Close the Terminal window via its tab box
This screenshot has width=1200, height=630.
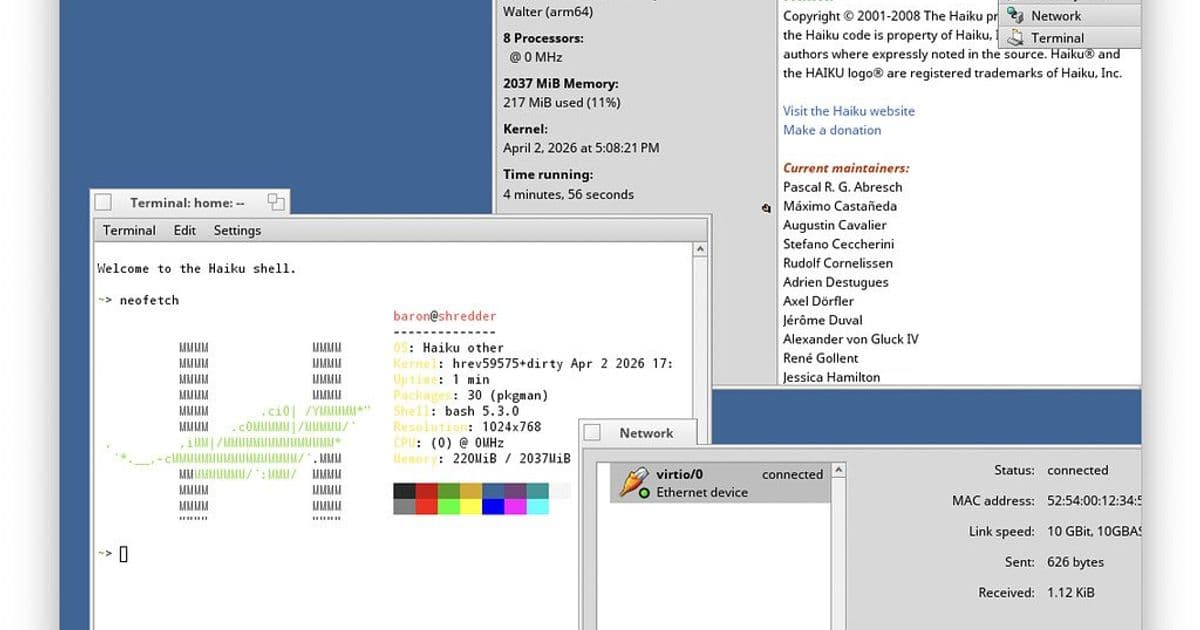pos(103,203)
